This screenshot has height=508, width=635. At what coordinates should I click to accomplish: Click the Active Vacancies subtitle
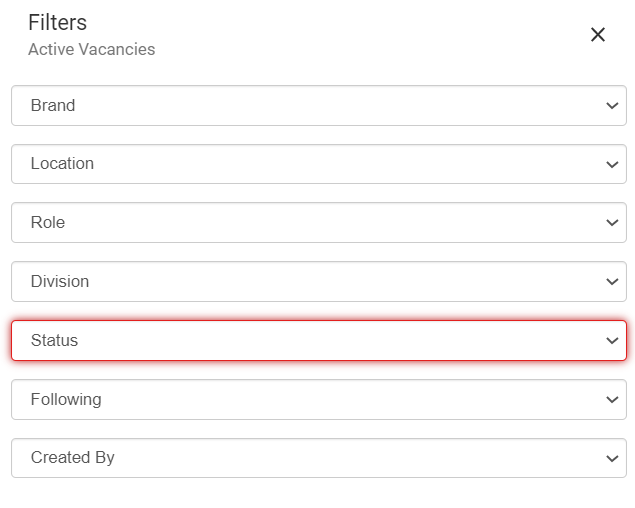coord(91,49)
